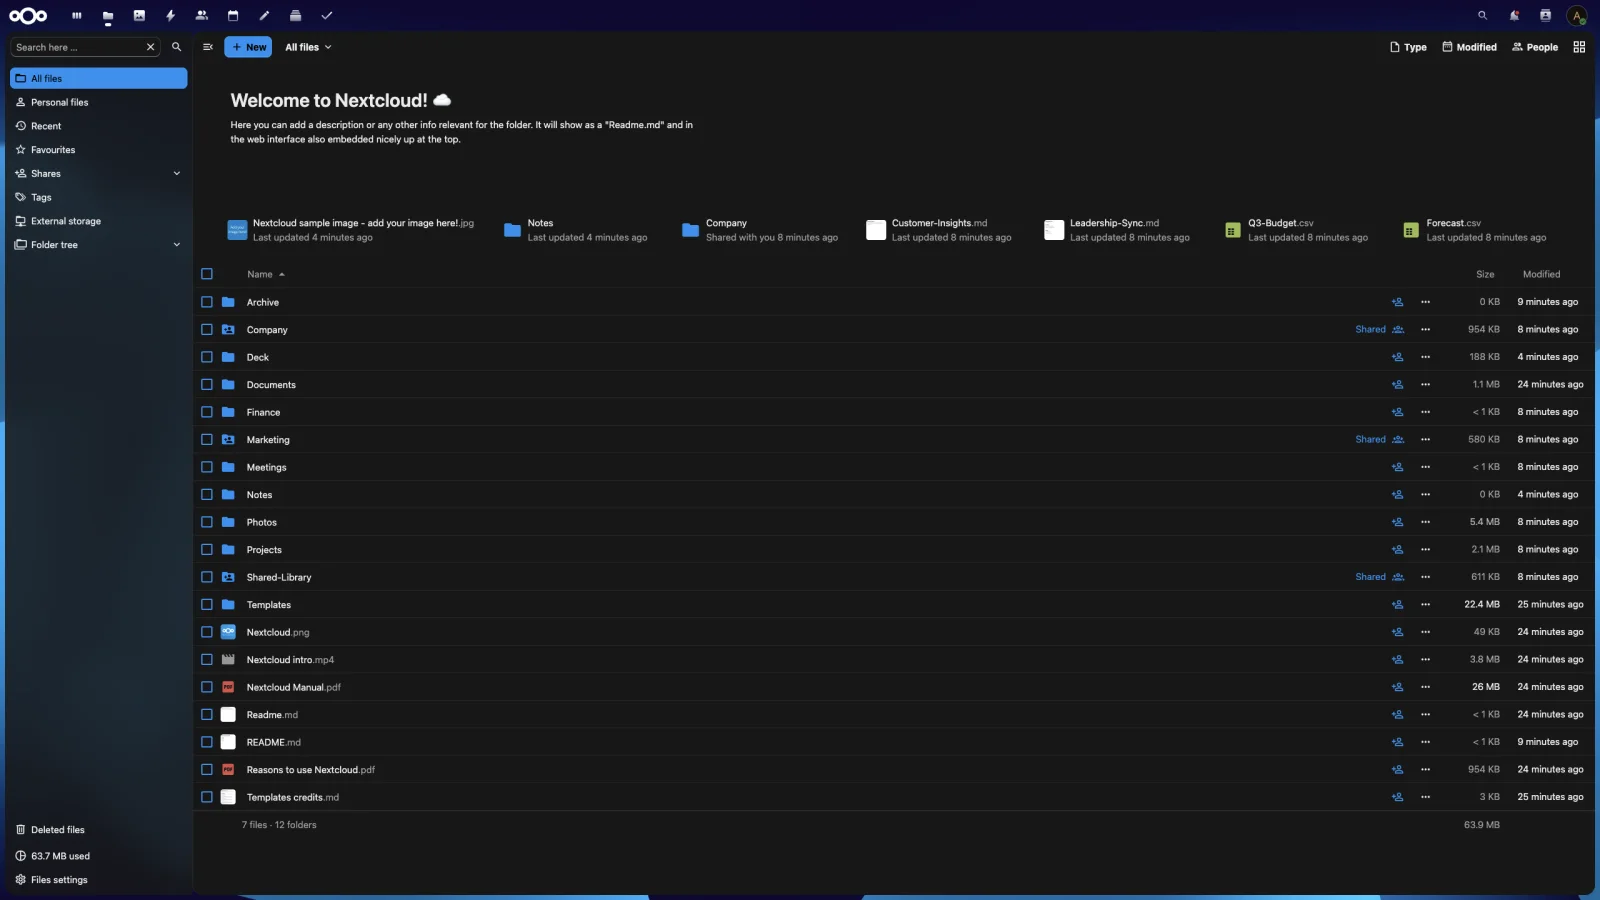Open the People filter dropdown
Screen dimensions: 1600x900
click(x=1535, y=47)
